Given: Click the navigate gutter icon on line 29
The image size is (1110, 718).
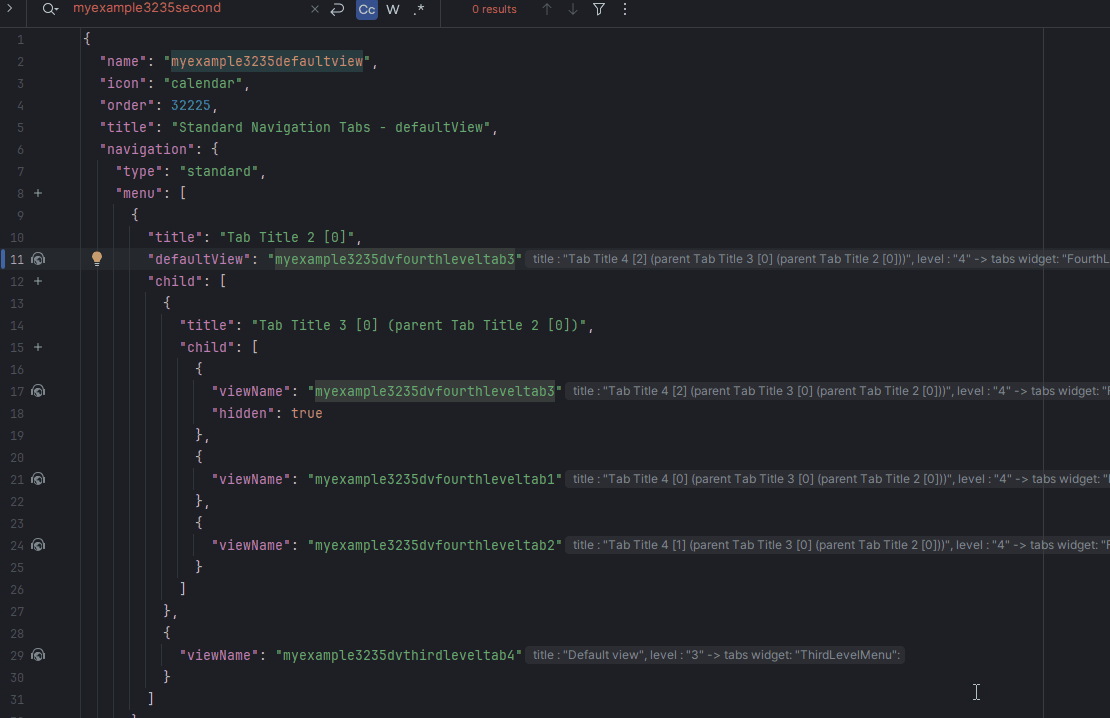Looking at the screenshot, I should (39, 655).
